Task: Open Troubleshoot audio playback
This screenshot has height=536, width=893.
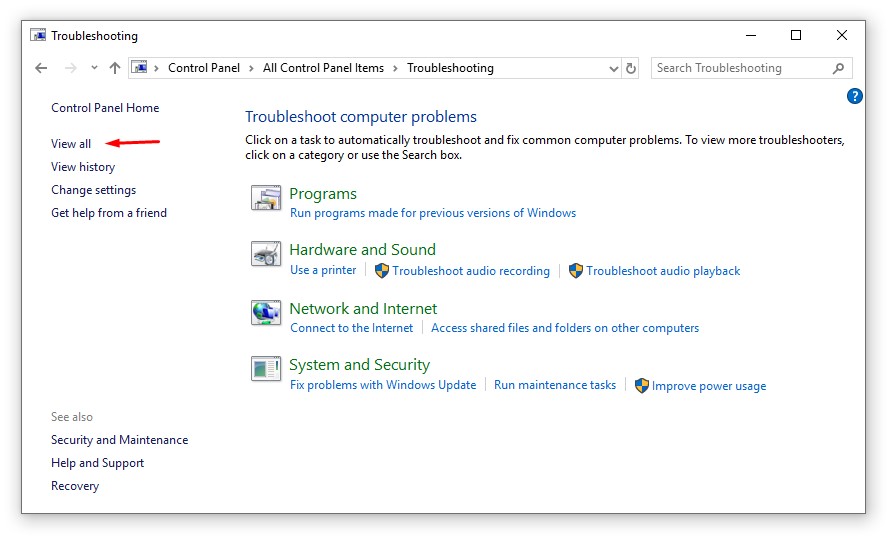Action: click(x=663, y=271)
